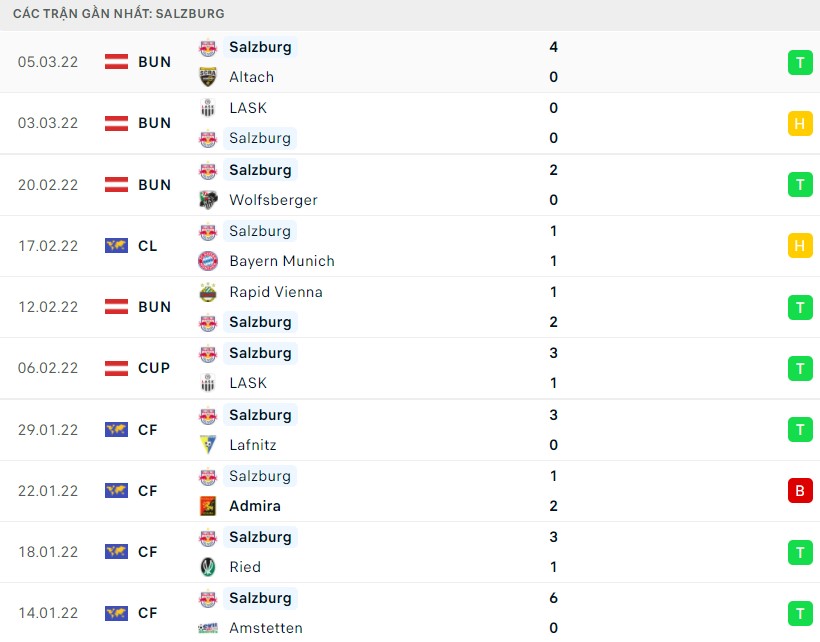The image size is (820, 642).
Task: Click the world flag icon next to CL
Action: pyautogui.click(x=116, y=246)
